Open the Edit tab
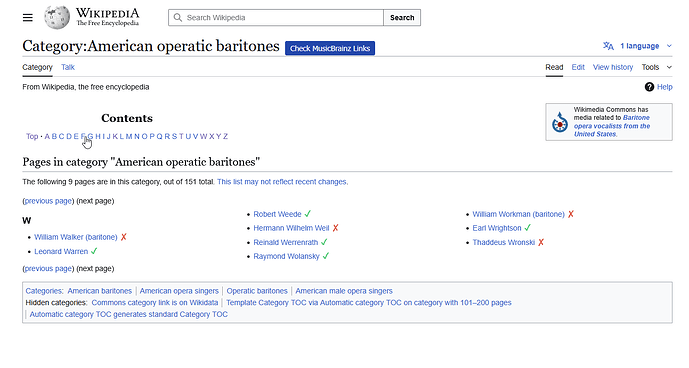This screenshot has width=689, height=368. coord(578,67)
